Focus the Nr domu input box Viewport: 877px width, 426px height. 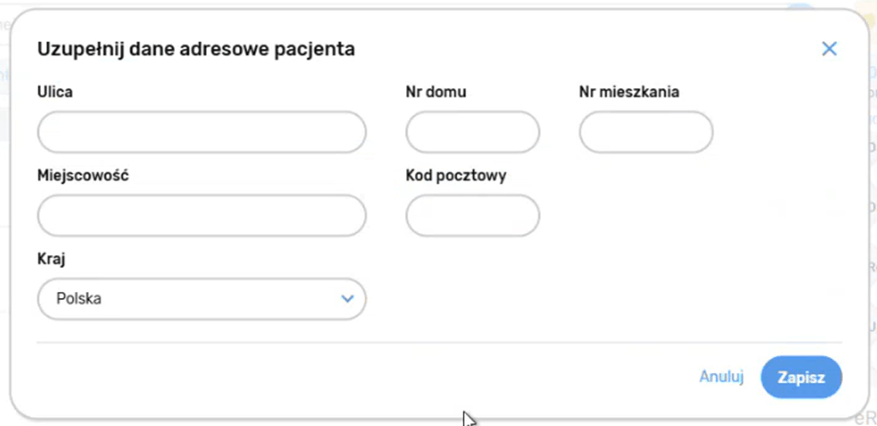coord(472,132)
